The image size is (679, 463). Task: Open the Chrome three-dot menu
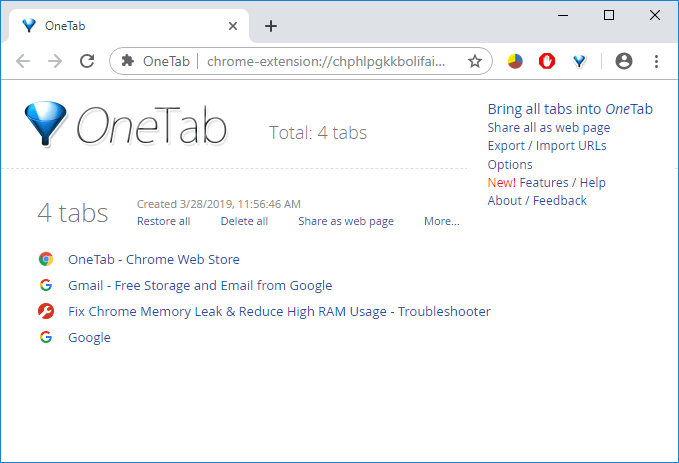tap(656, 61)
